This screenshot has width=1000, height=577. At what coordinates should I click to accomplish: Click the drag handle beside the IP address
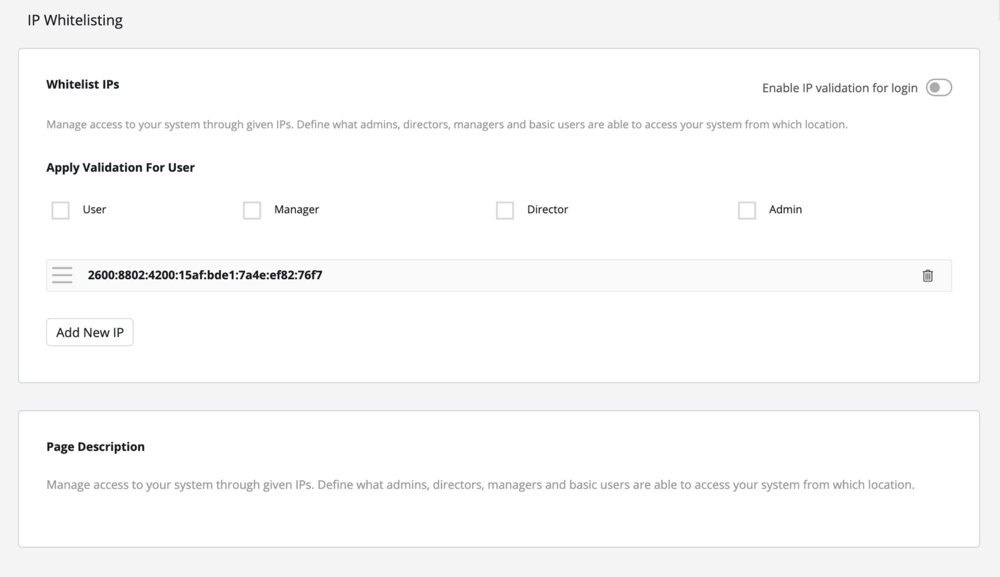[62, 275]
